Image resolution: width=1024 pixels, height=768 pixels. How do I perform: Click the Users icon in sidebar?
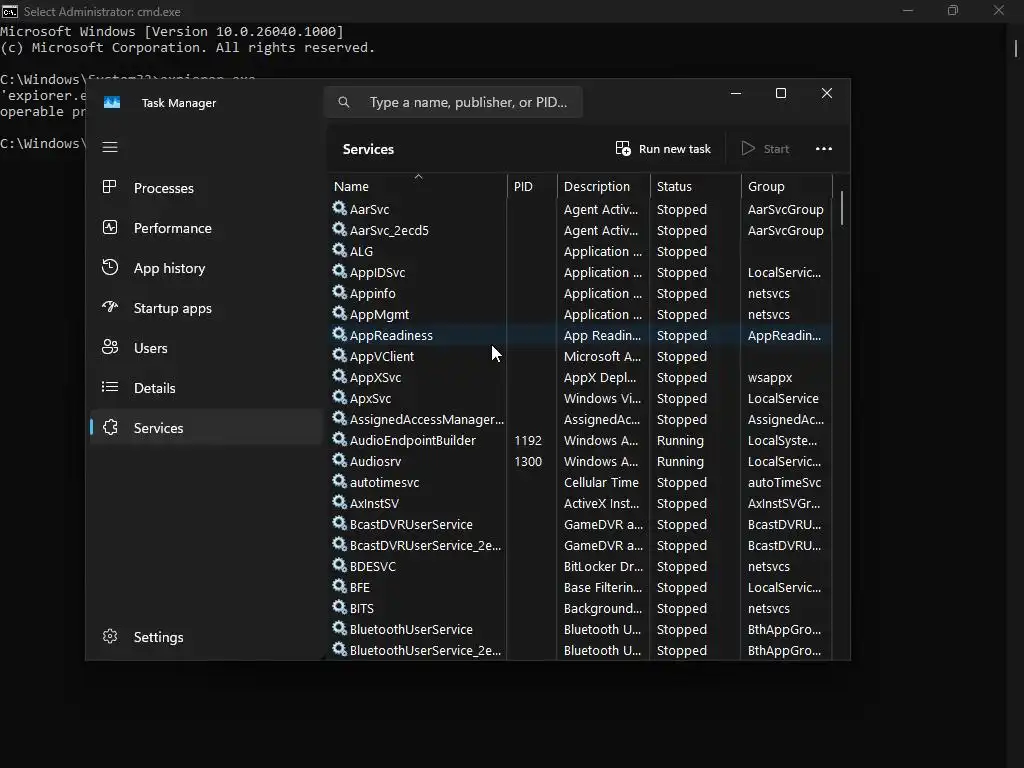pyautogui.click(x=110, y=348)
